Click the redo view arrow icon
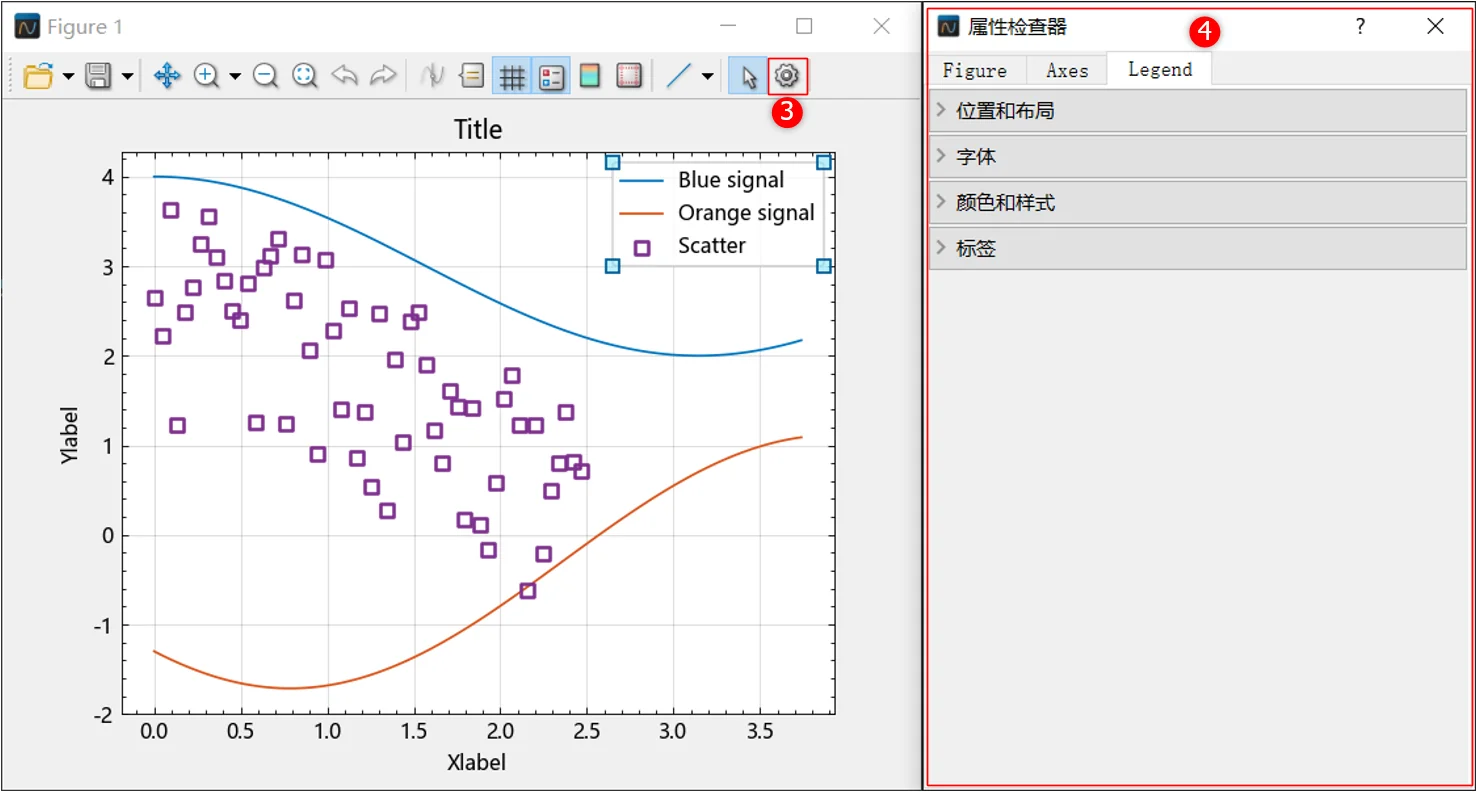This screenshot has height=792, width=1477. point(383,76)
